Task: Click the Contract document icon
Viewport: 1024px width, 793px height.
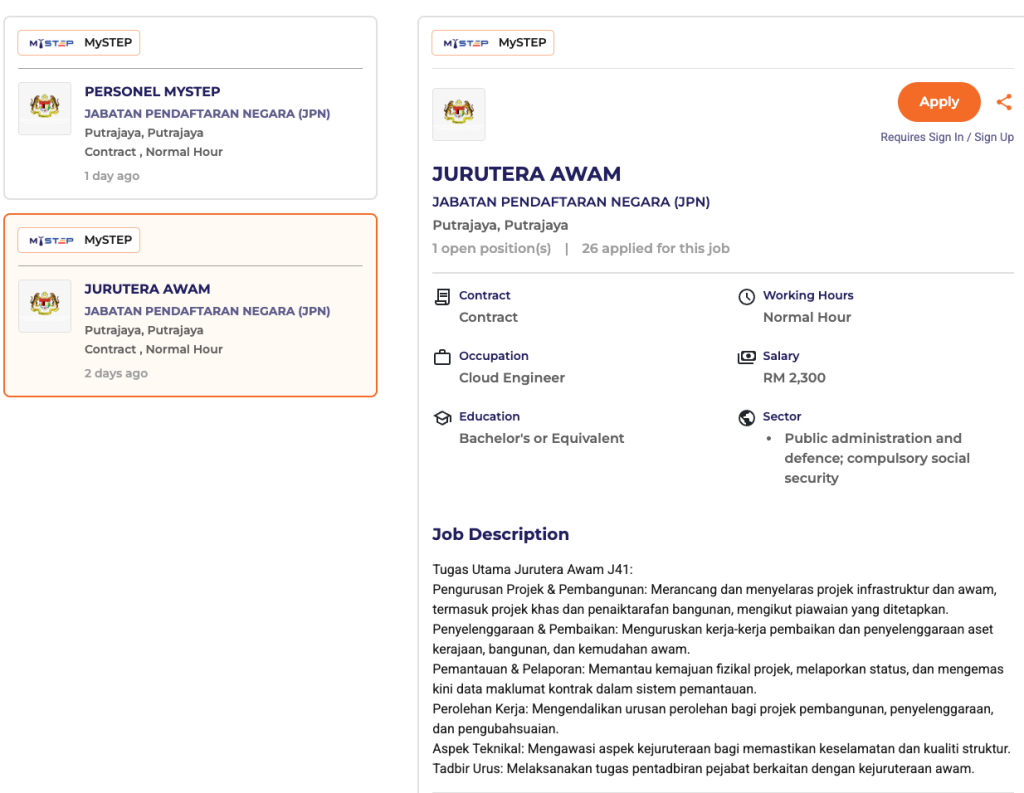Action: click(x=442, y=297)
